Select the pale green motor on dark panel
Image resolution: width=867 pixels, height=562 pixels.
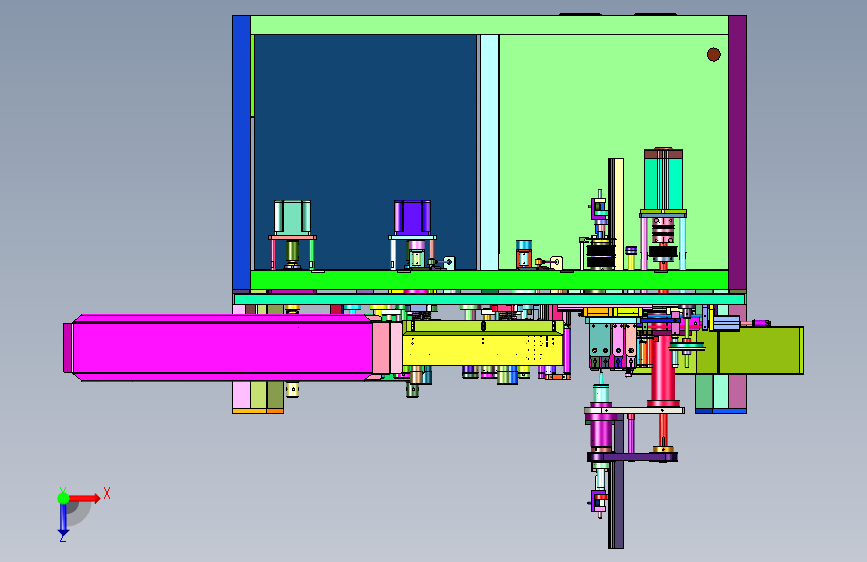pos(292,217)
